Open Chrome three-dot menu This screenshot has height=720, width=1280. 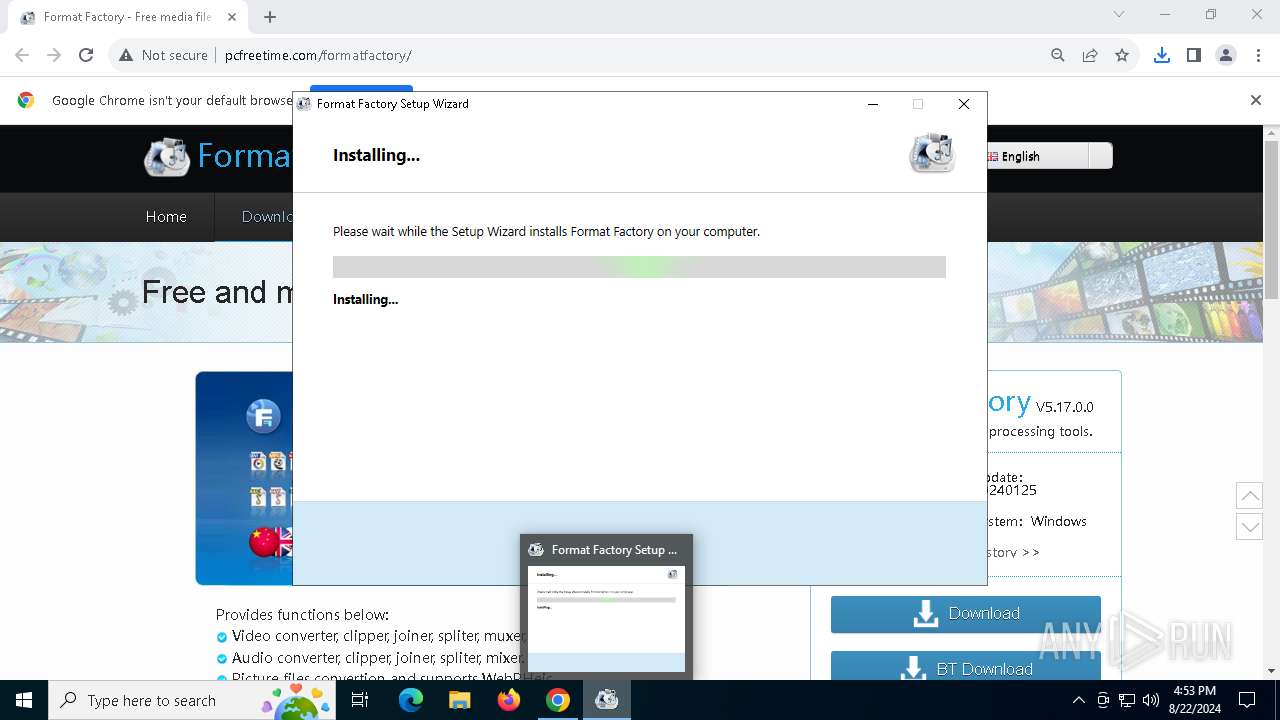1258,55
